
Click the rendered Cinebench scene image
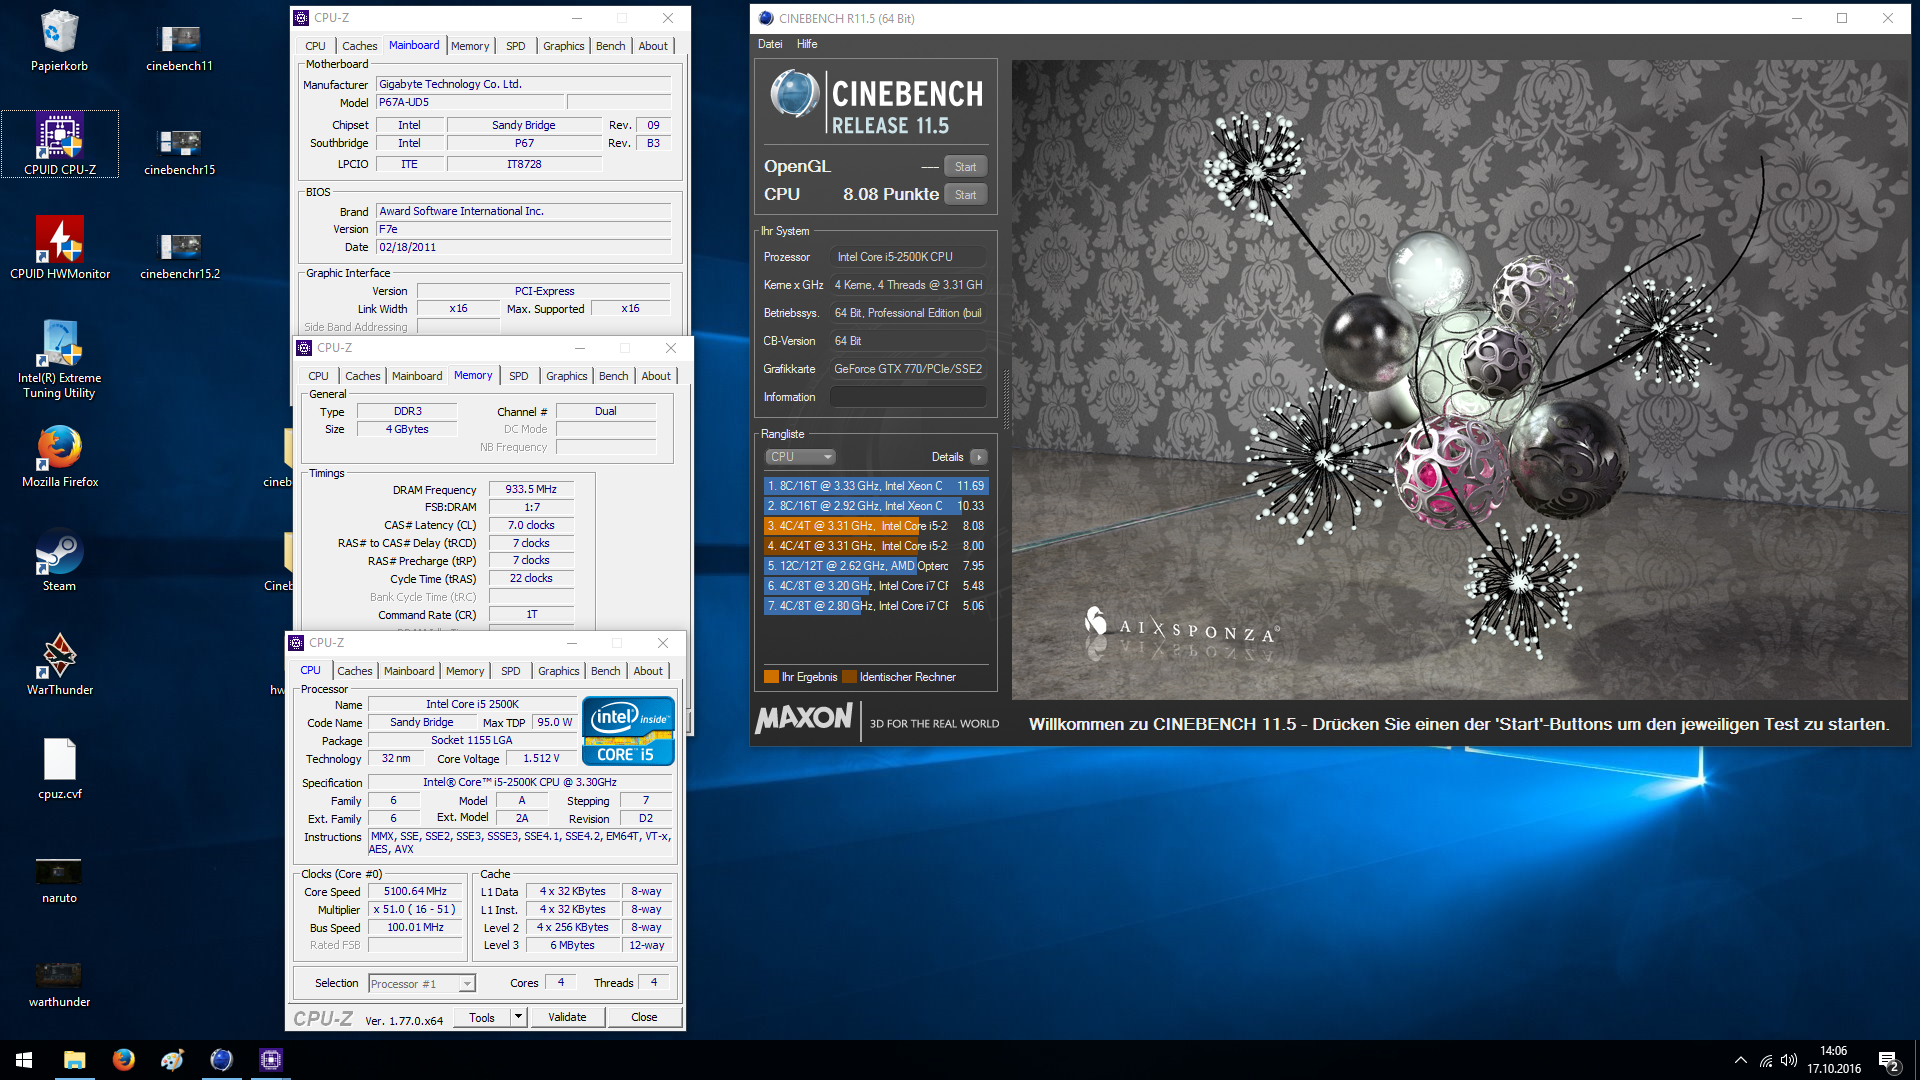(1460, 380)
